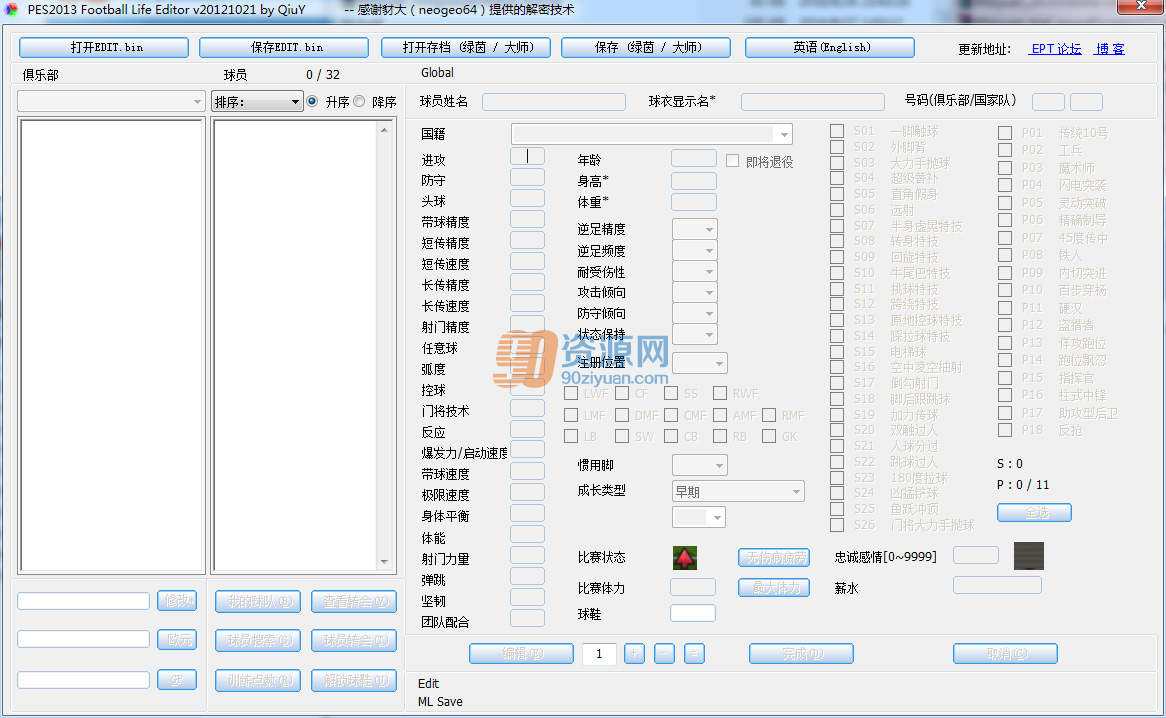Check the CB position box
The height and width of the screenshot is (718, 1166).
click(671, 436)
